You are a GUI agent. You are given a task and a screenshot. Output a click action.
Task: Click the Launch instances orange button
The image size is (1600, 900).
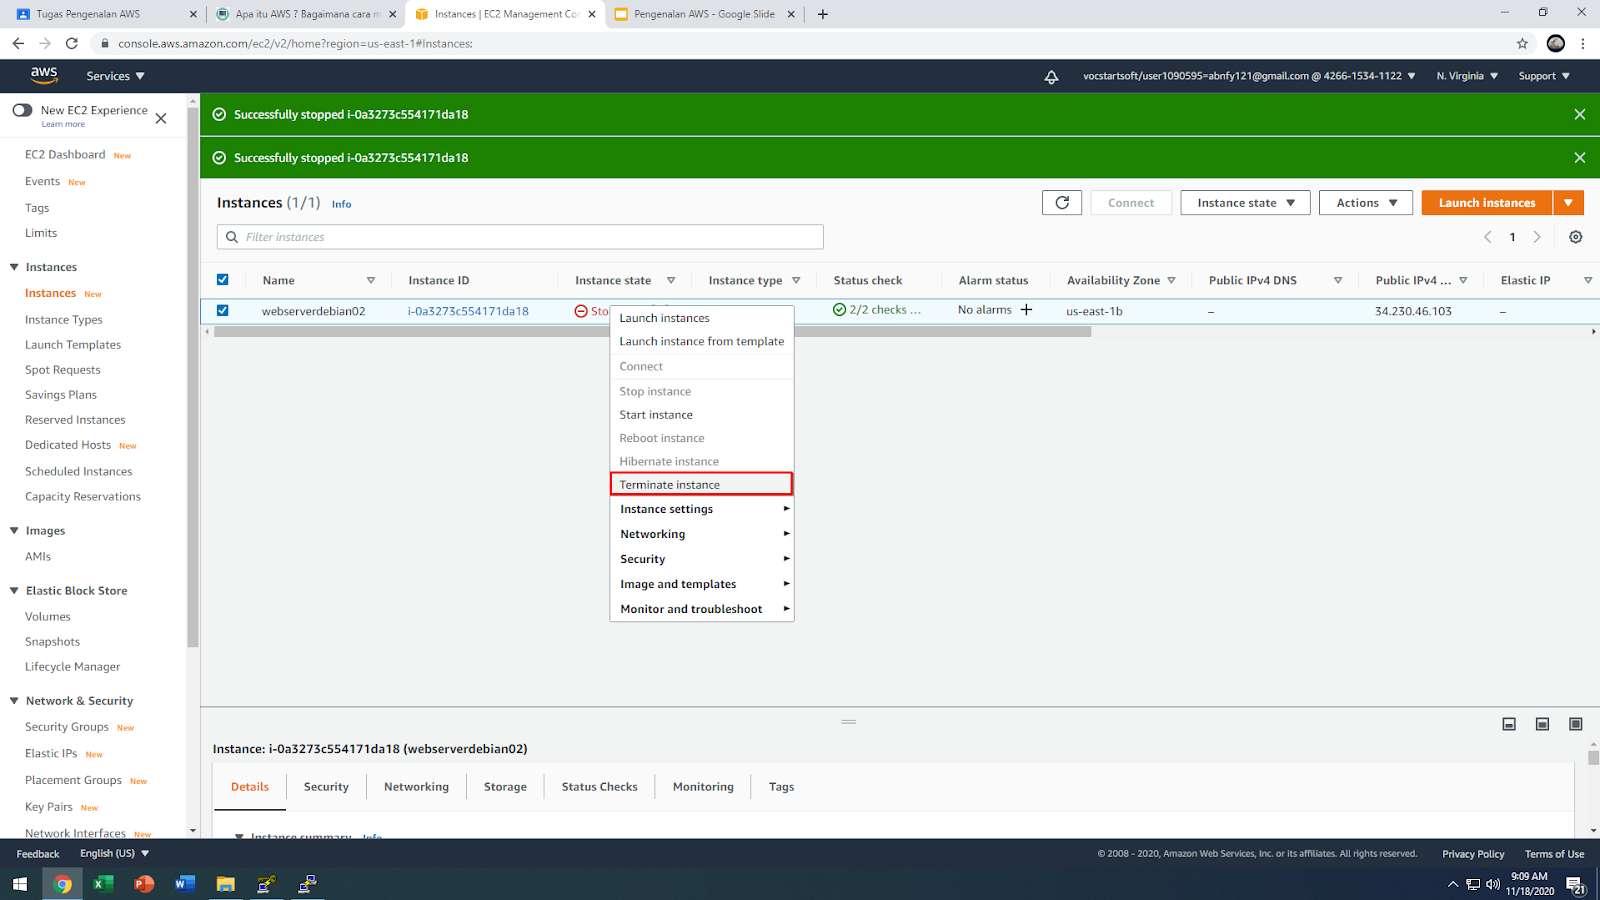[x=1487, y=203]
